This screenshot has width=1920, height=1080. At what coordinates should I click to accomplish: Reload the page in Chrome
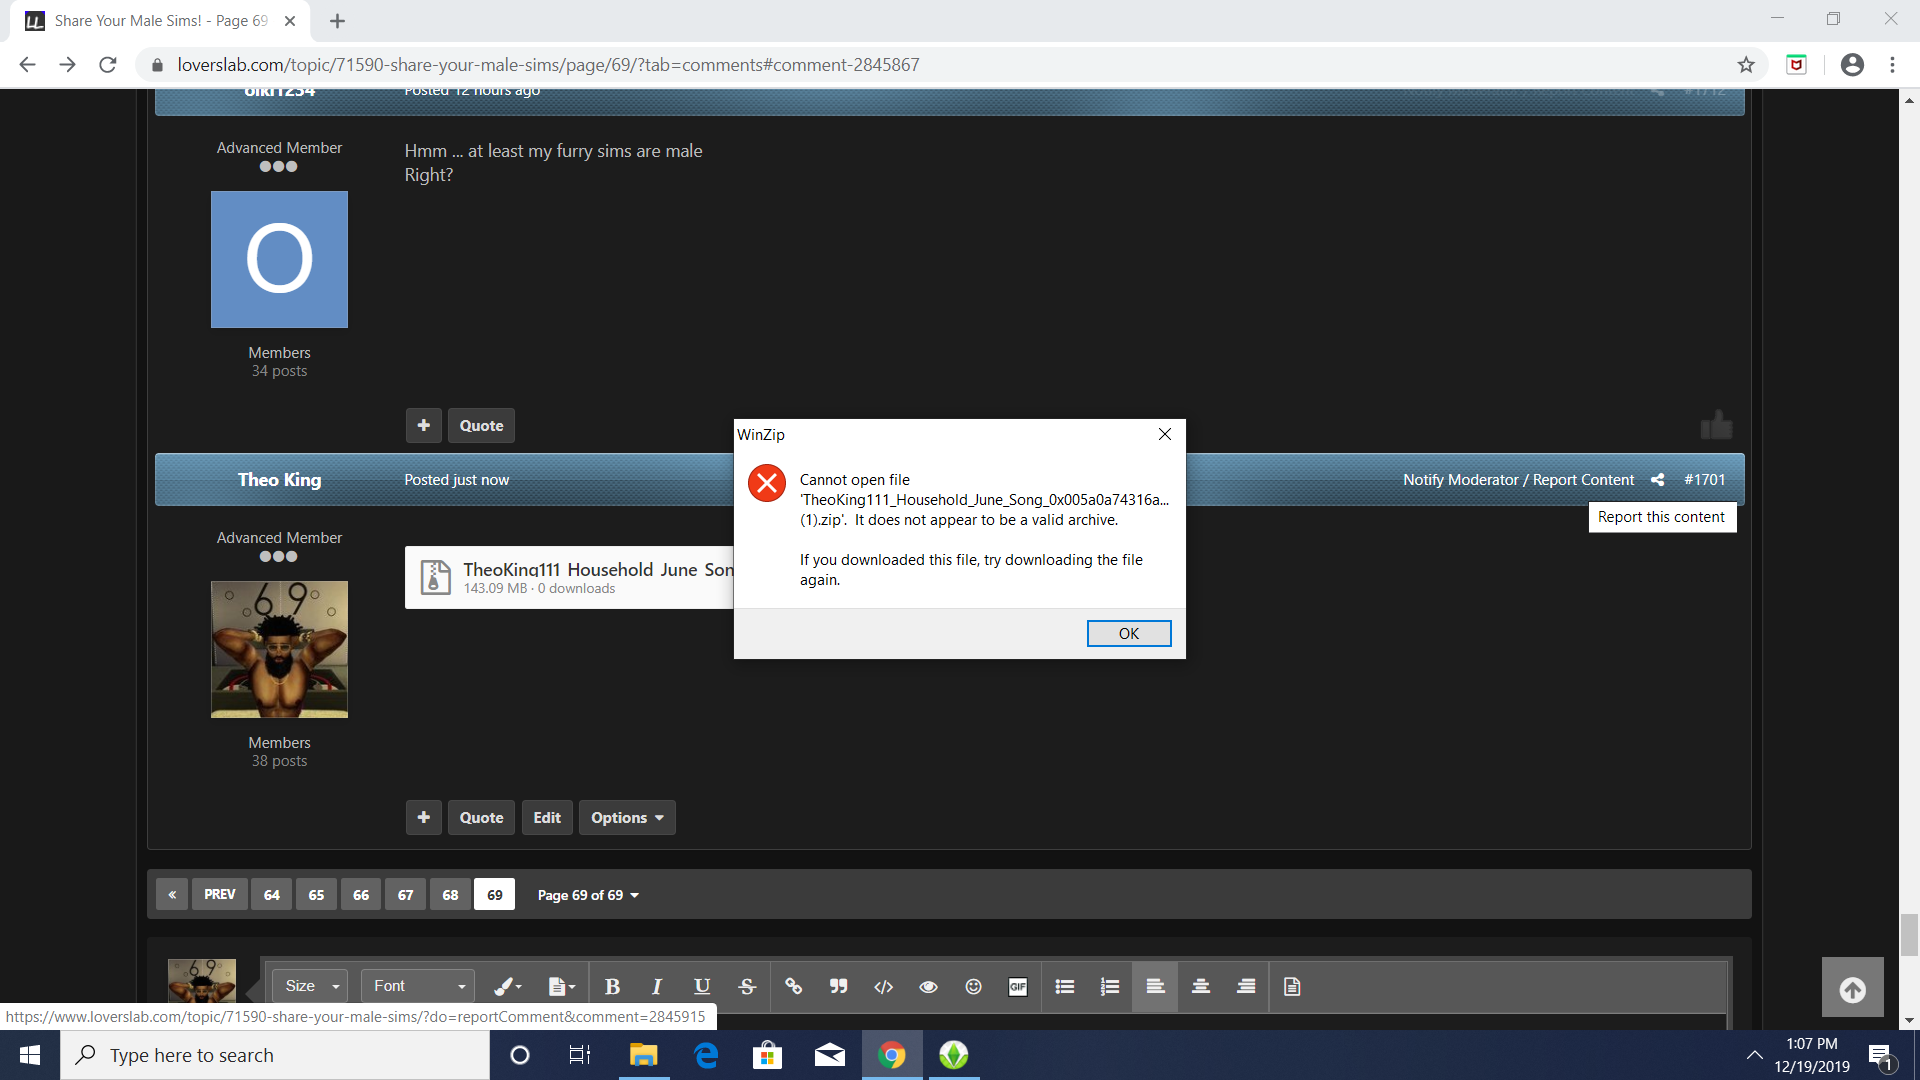[x=108, y=65]
